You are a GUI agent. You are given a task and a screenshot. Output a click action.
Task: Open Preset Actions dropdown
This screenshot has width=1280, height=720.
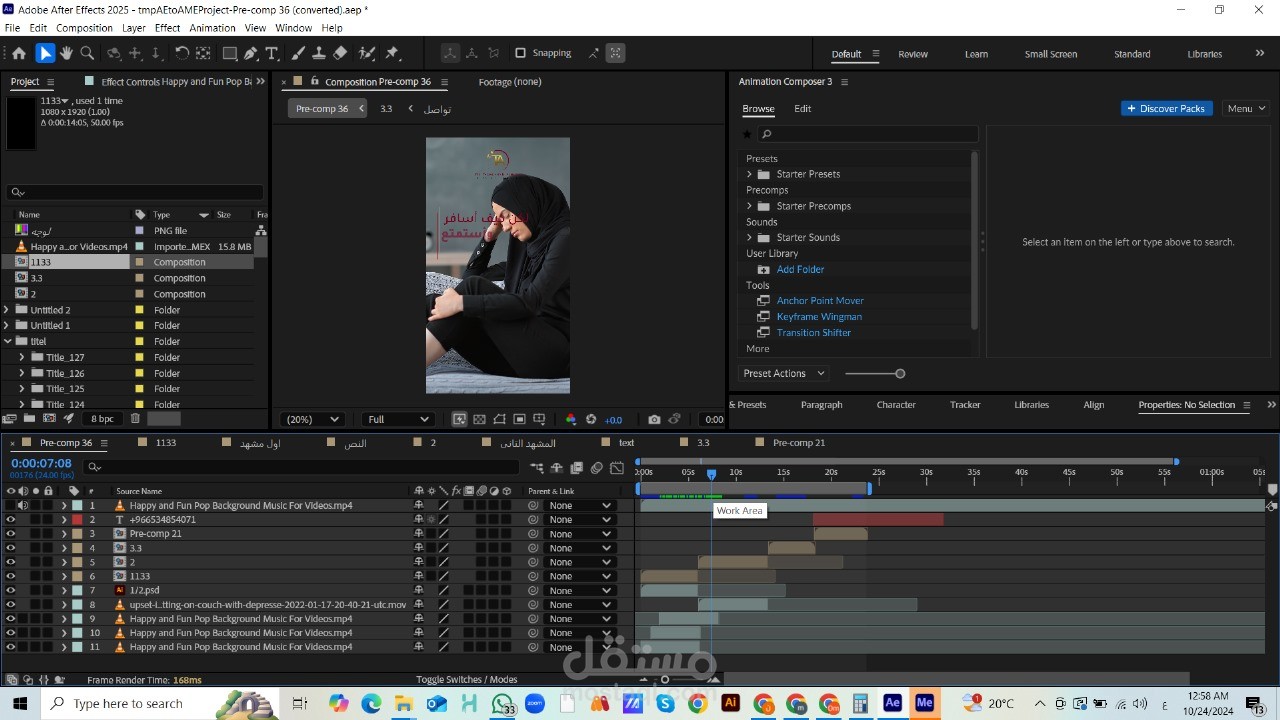[x=784, y=373]
